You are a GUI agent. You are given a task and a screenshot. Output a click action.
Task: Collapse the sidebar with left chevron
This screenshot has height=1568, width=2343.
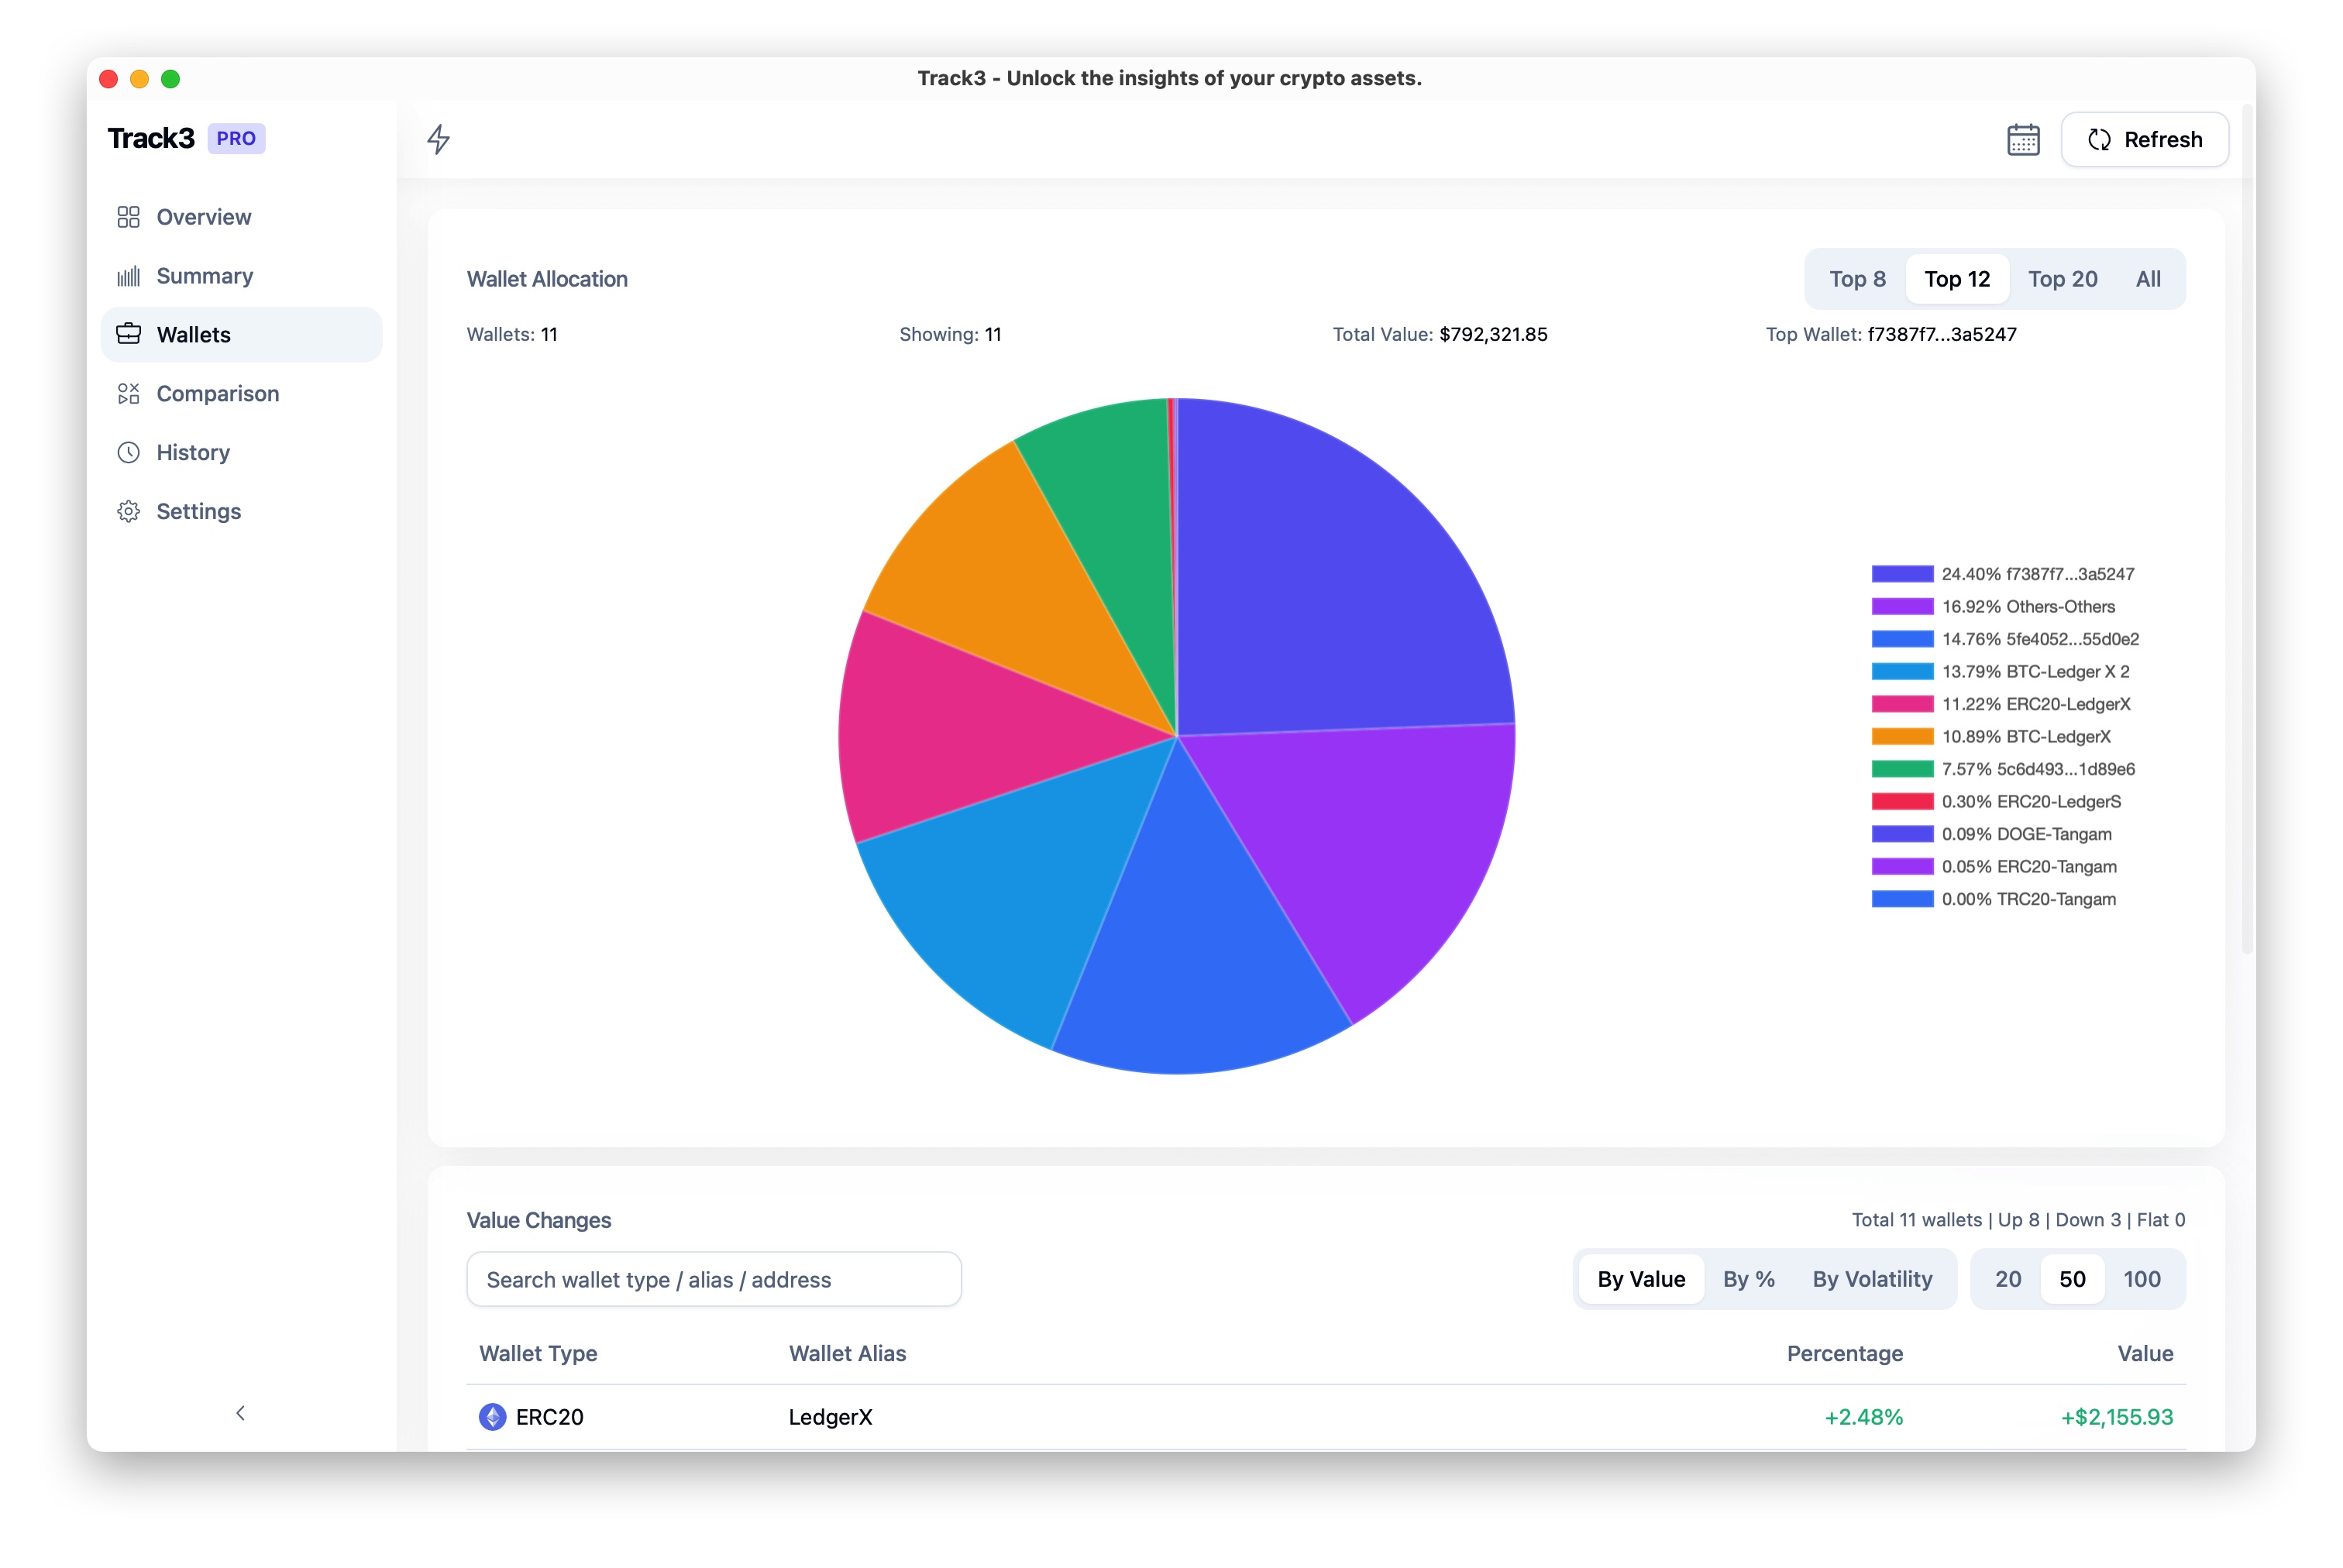(x=240, y=1413)
